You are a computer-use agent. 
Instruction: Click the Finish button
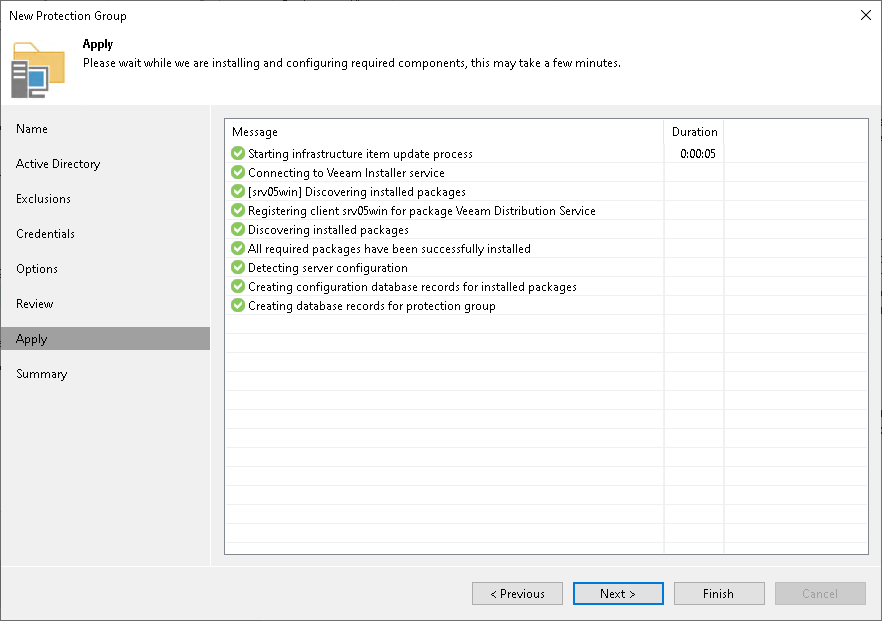(719, 593)
